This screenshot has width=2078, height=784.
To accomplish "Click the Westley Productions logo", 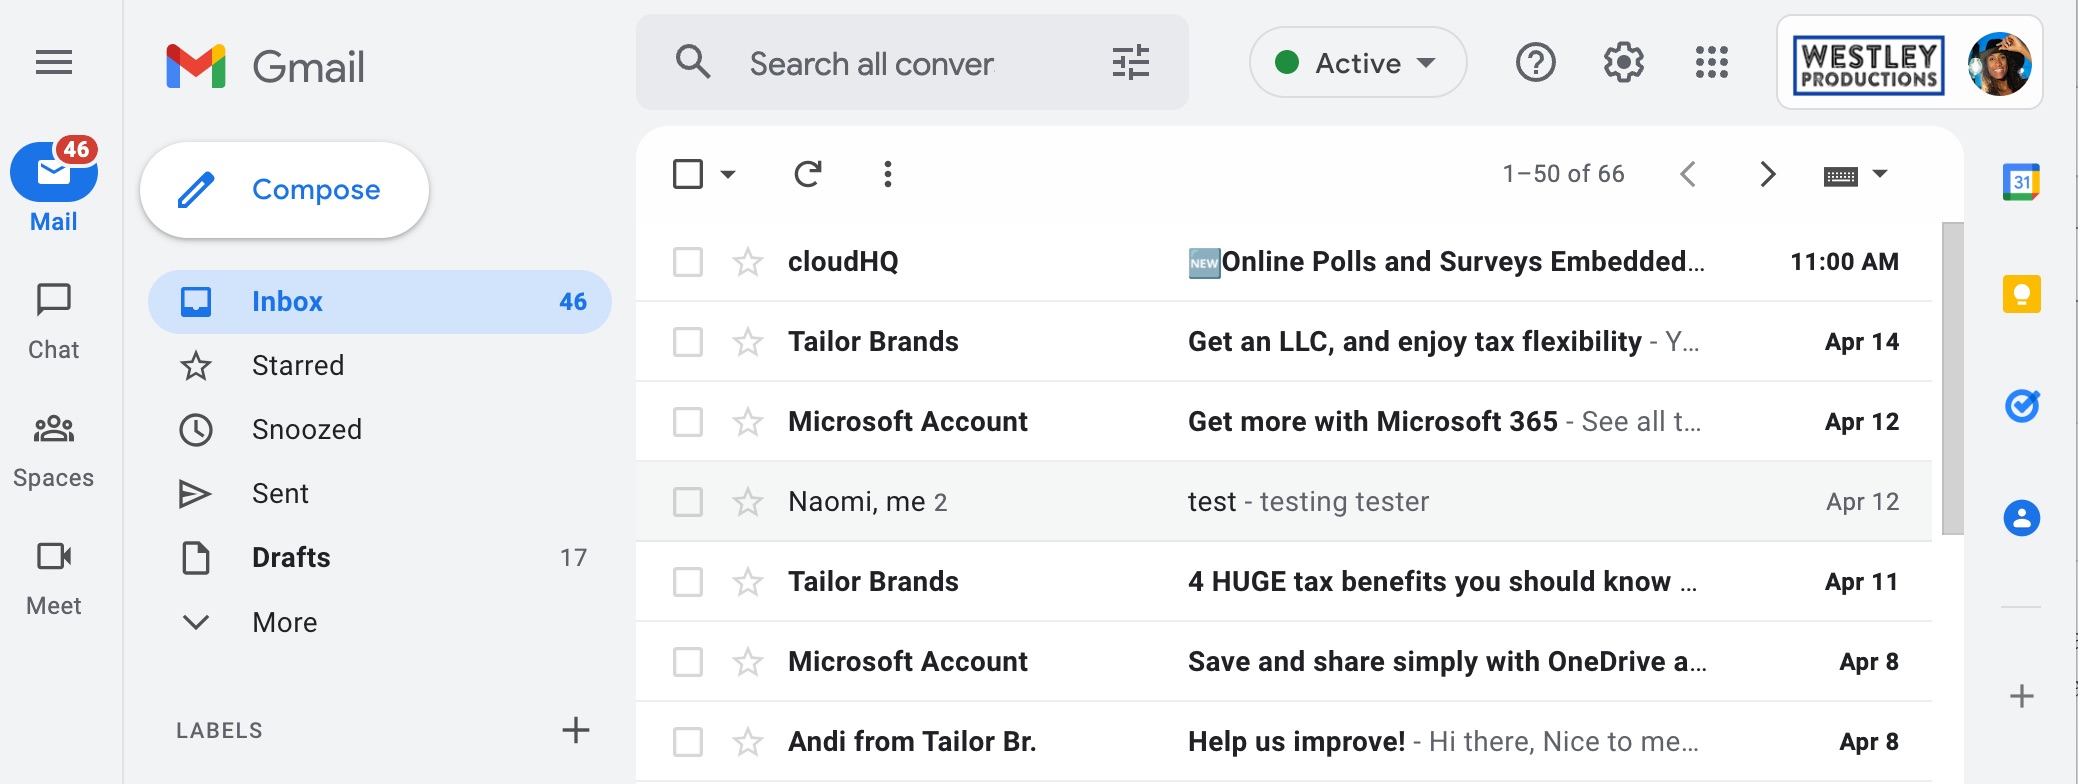I will coord(1868,65).
